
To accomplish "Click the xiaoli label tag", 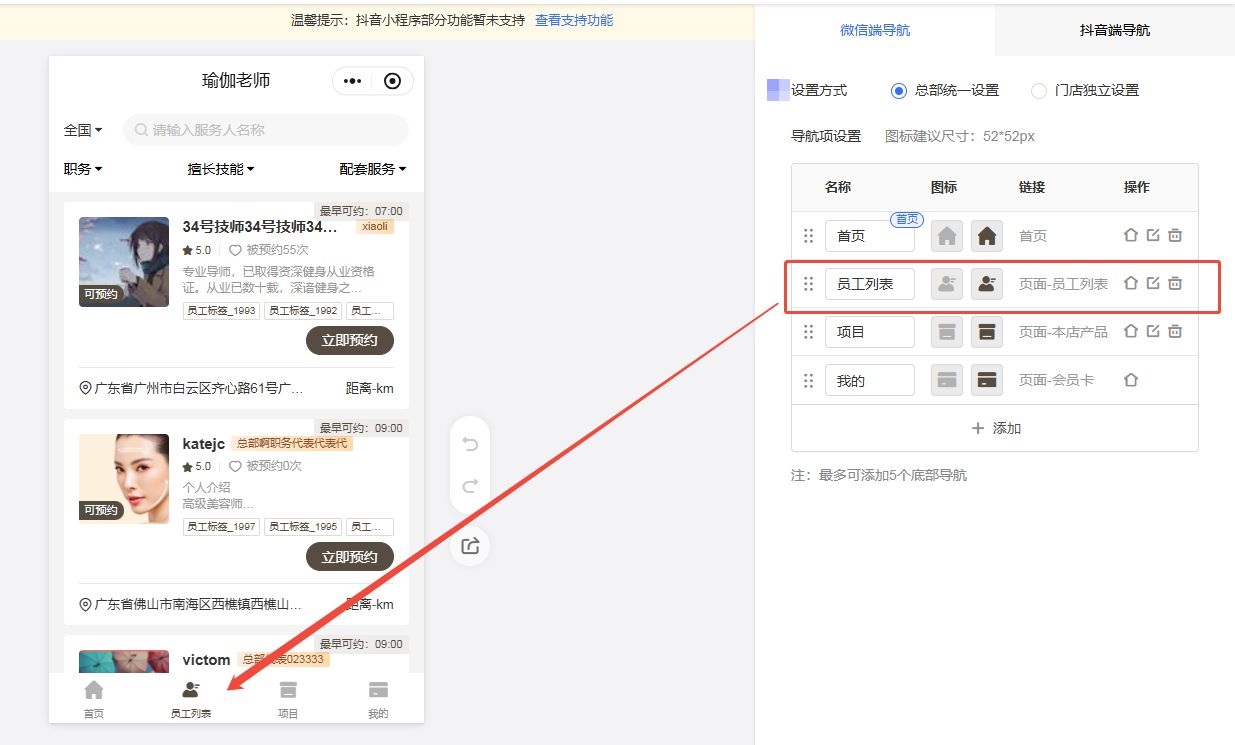I will [x=375, y=227].
